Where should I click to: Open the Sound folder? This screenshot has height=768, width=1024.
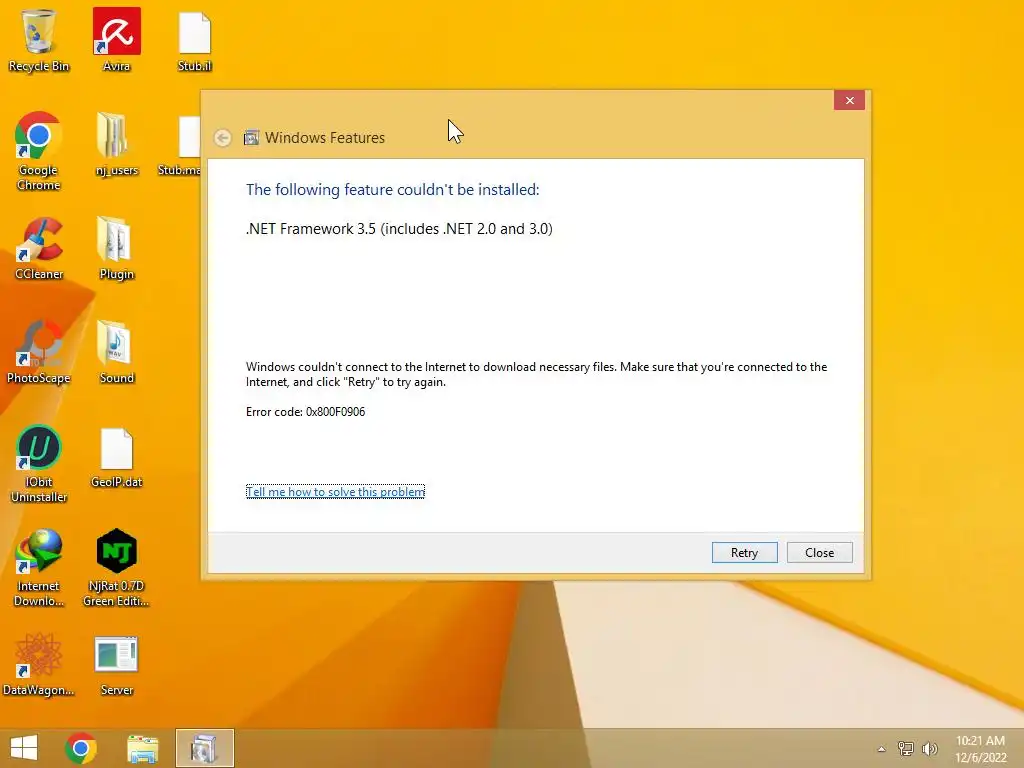tap(116, 351)
